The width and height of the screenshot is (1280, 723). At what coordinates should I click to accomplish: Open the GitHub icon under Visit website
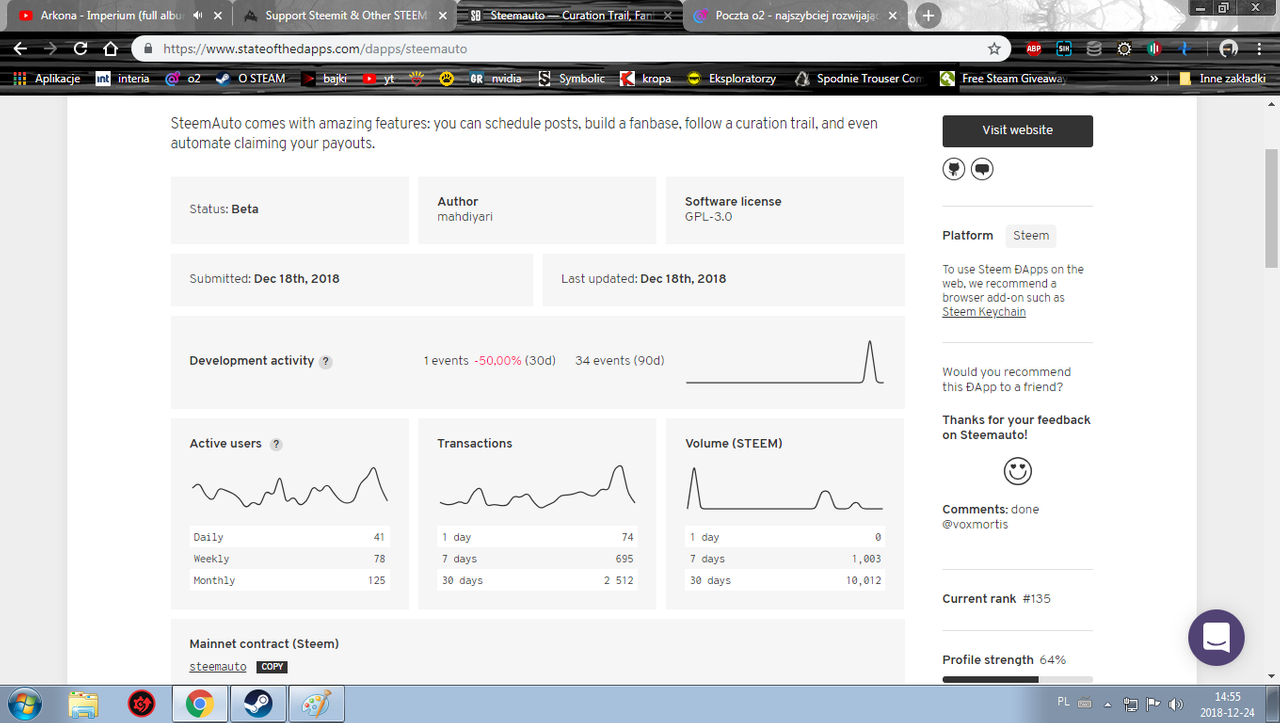point(954,169)
